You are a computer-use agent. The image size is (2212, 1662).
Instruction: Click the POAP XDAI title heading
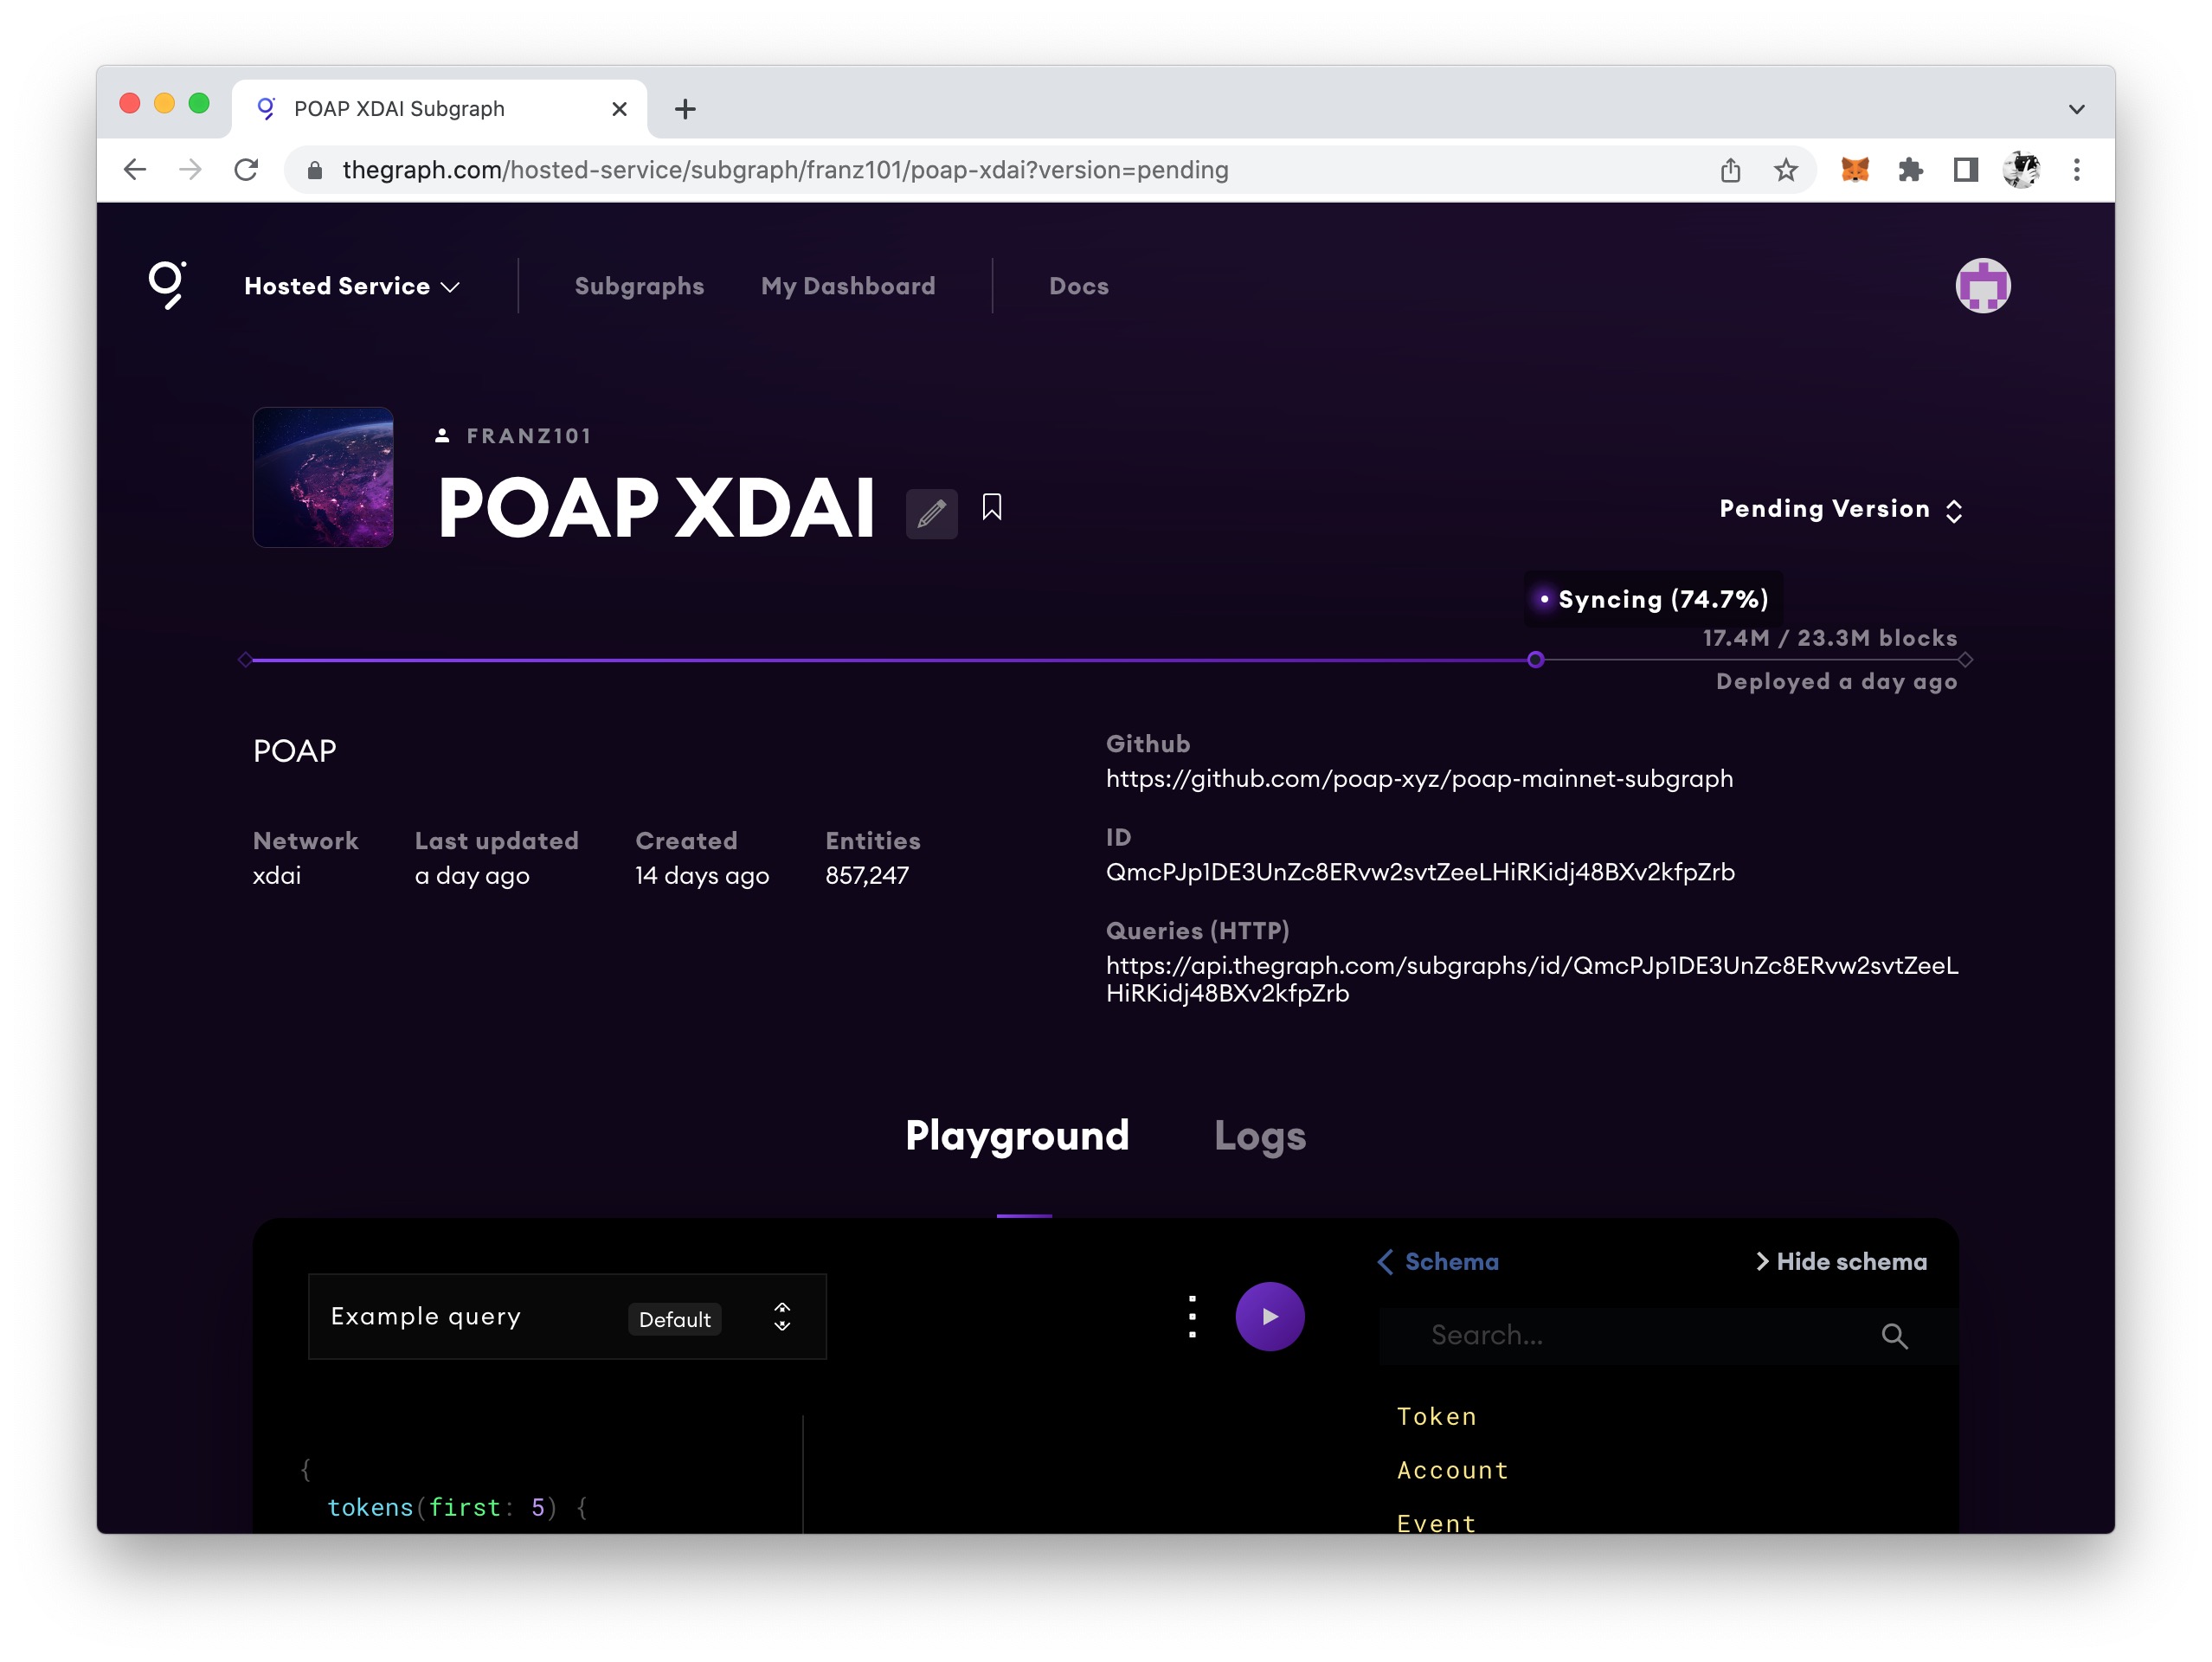pyautogui.click(x=655, y=508)
